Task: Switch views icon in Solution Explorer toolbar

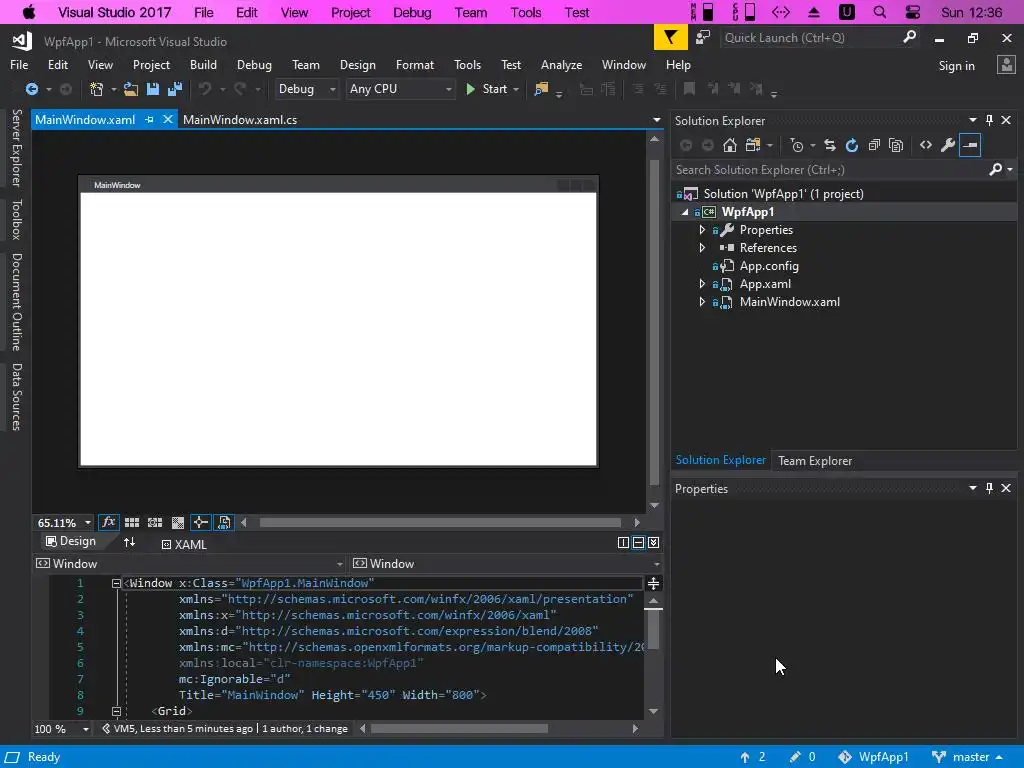Action: tap(753, 145)
